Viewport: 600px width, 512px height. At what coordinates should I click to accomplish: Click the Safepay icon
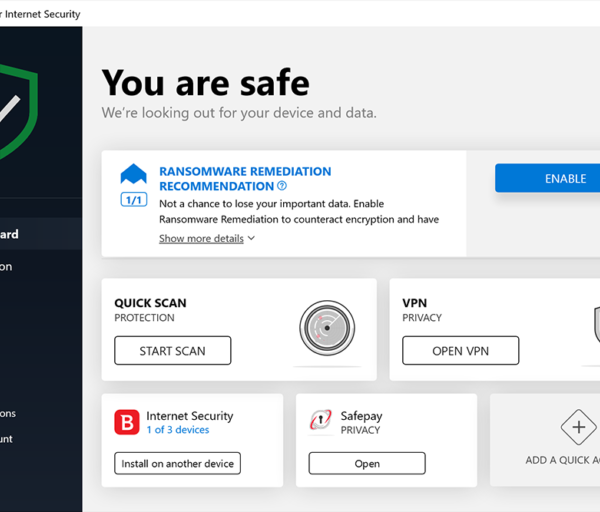click(321, 420)
